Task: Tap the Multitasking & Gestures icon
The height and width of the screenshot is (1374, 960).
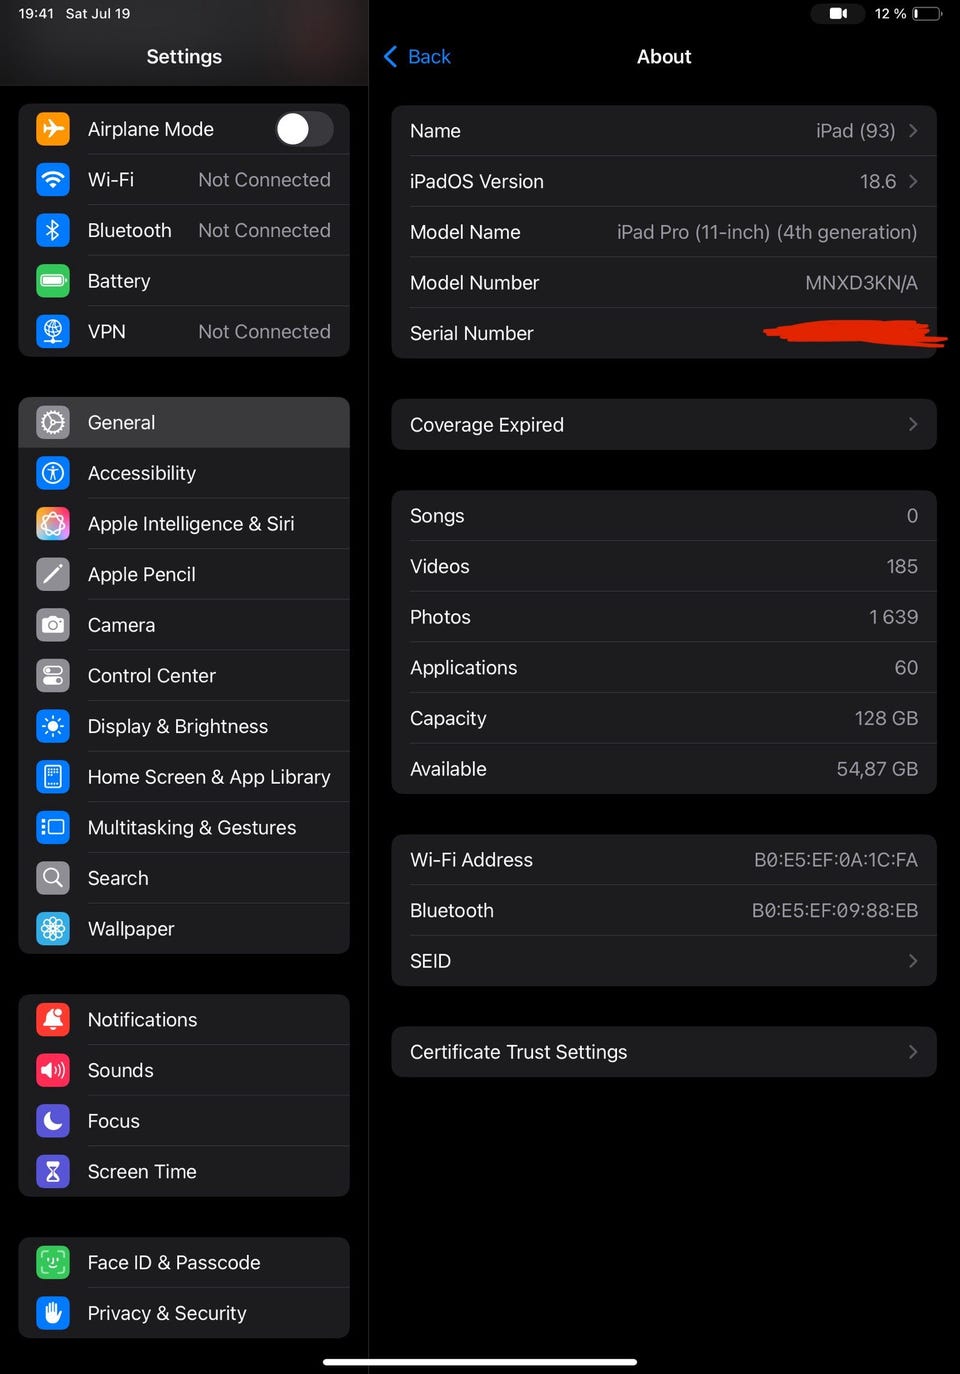Action: (x=53, y=827)
